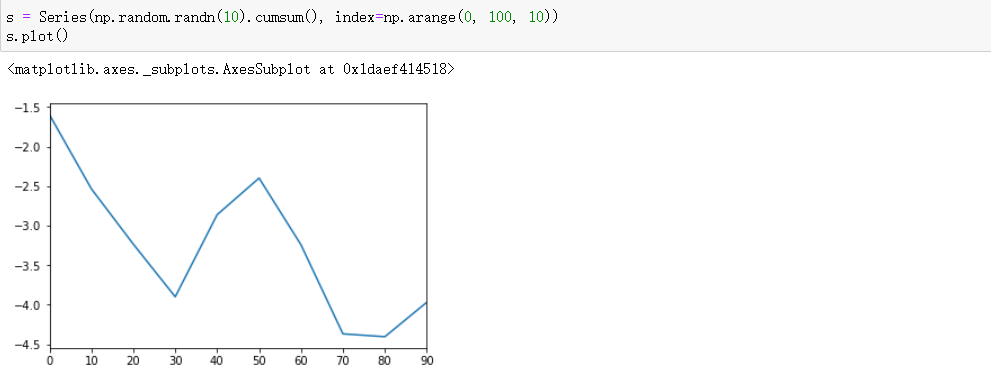The height and width of the screenshot is (383, 991).
Task: Select the AxesSubplot output text line
Action: [x=230, y=69]
